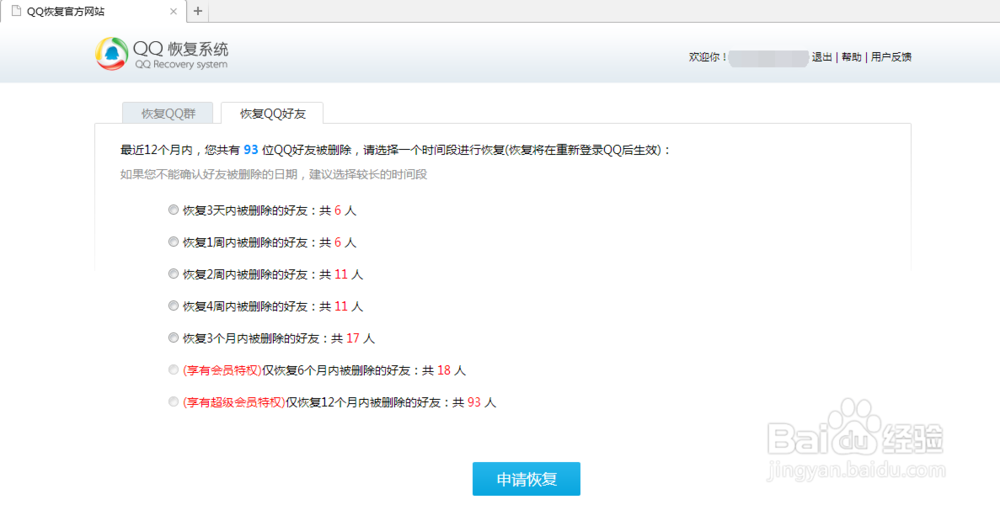The width and height of the screenshot is (1000, 505).
Task: Click the red (享有超级会员特权) label
Action: (234, 402)
